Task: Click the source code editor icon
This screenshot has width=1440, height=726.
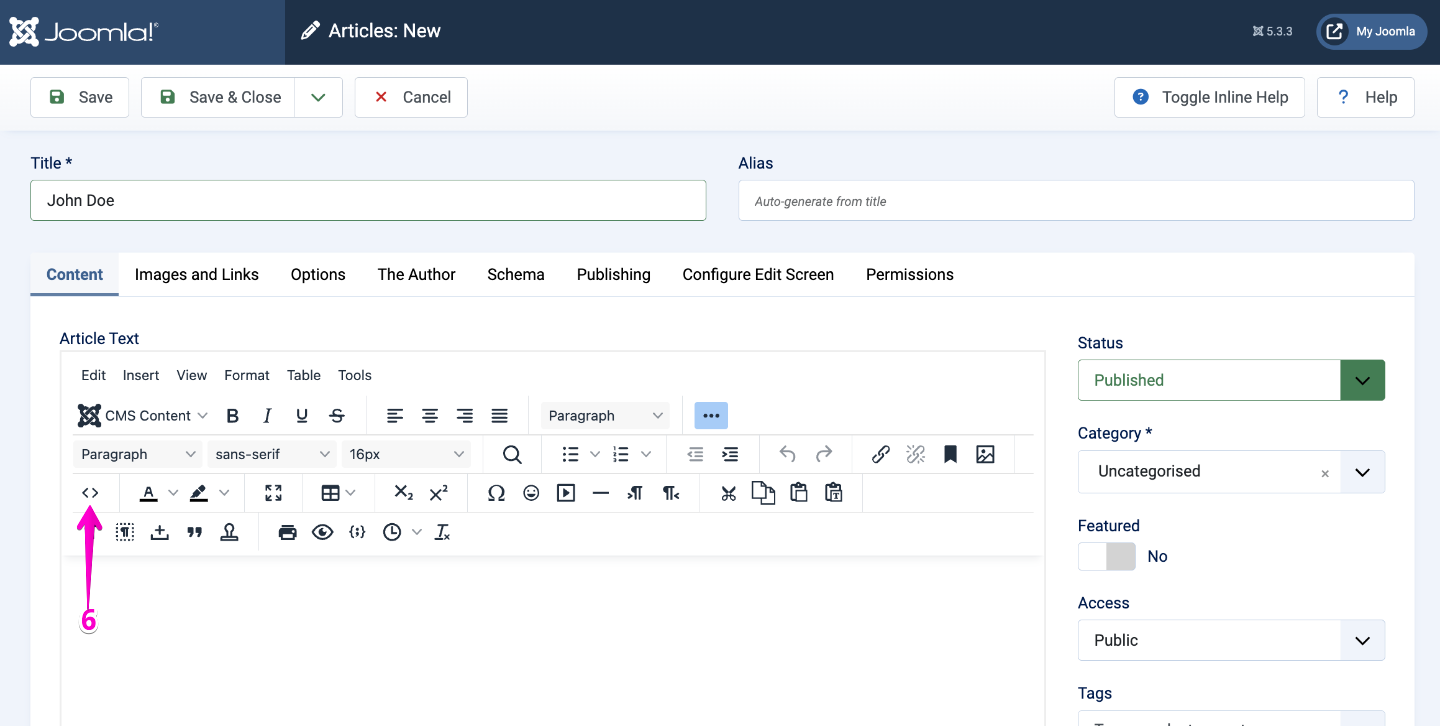Action: tap(90, 493)
